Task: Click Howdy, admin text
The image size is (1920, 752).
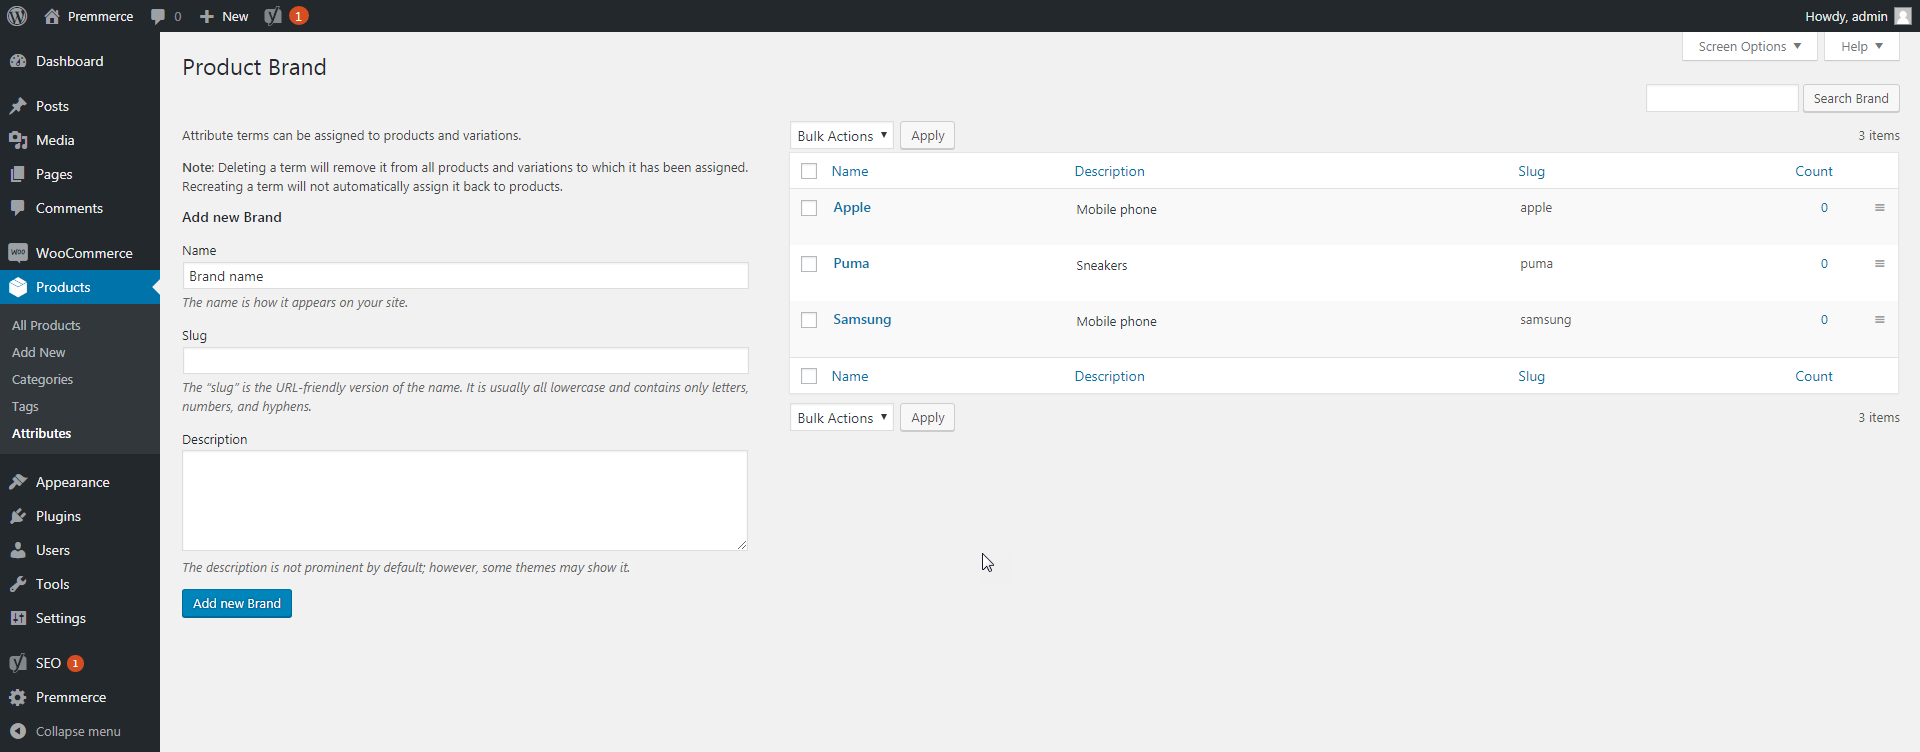Action: tap(1846, 16)
